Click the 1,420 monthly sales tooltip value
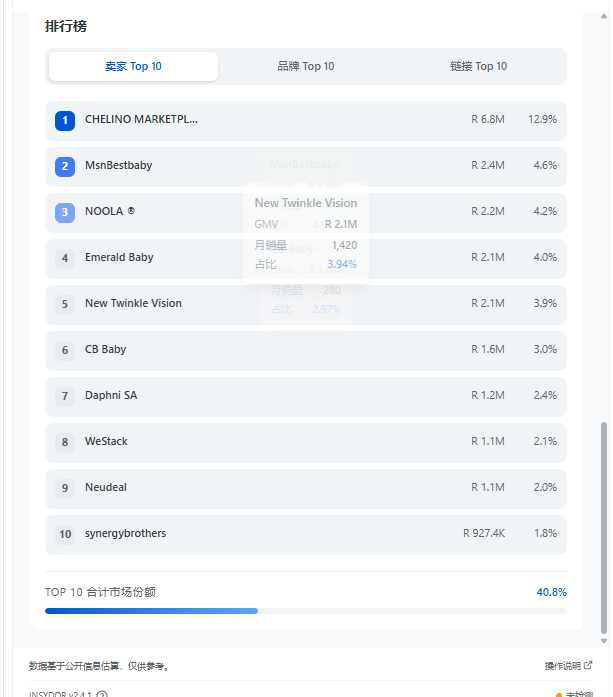Viewport: 613px width, 697px height. (x=345, y=245)
